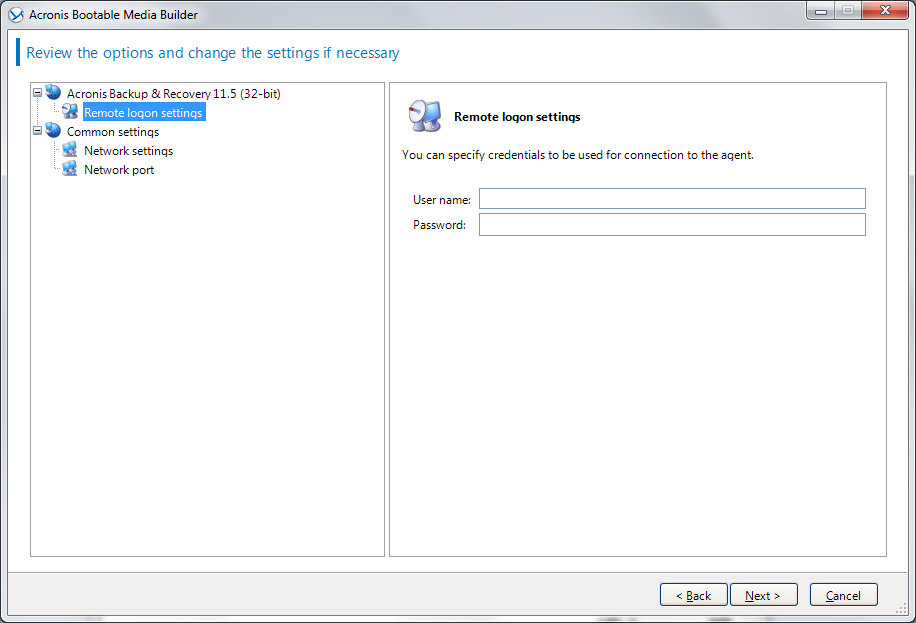The image size is (916, 623).
Task: Click the 'Password:' label
Action: [x=439, y=225]
